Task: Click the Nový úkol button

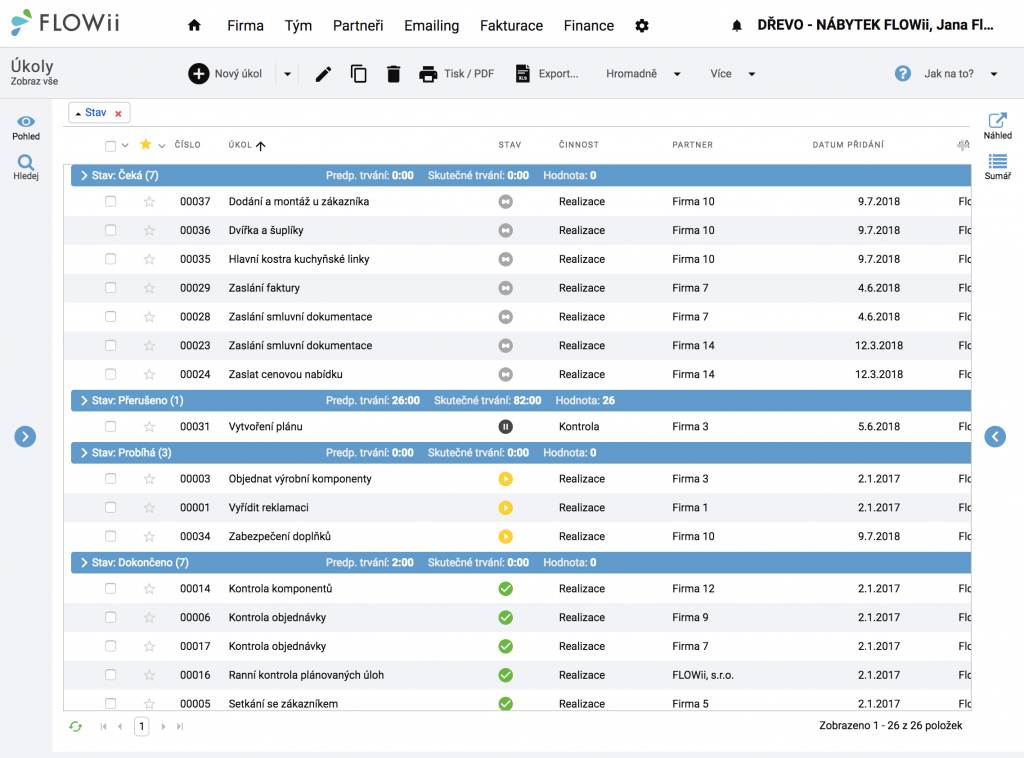Action: click(x=225, y=74)
